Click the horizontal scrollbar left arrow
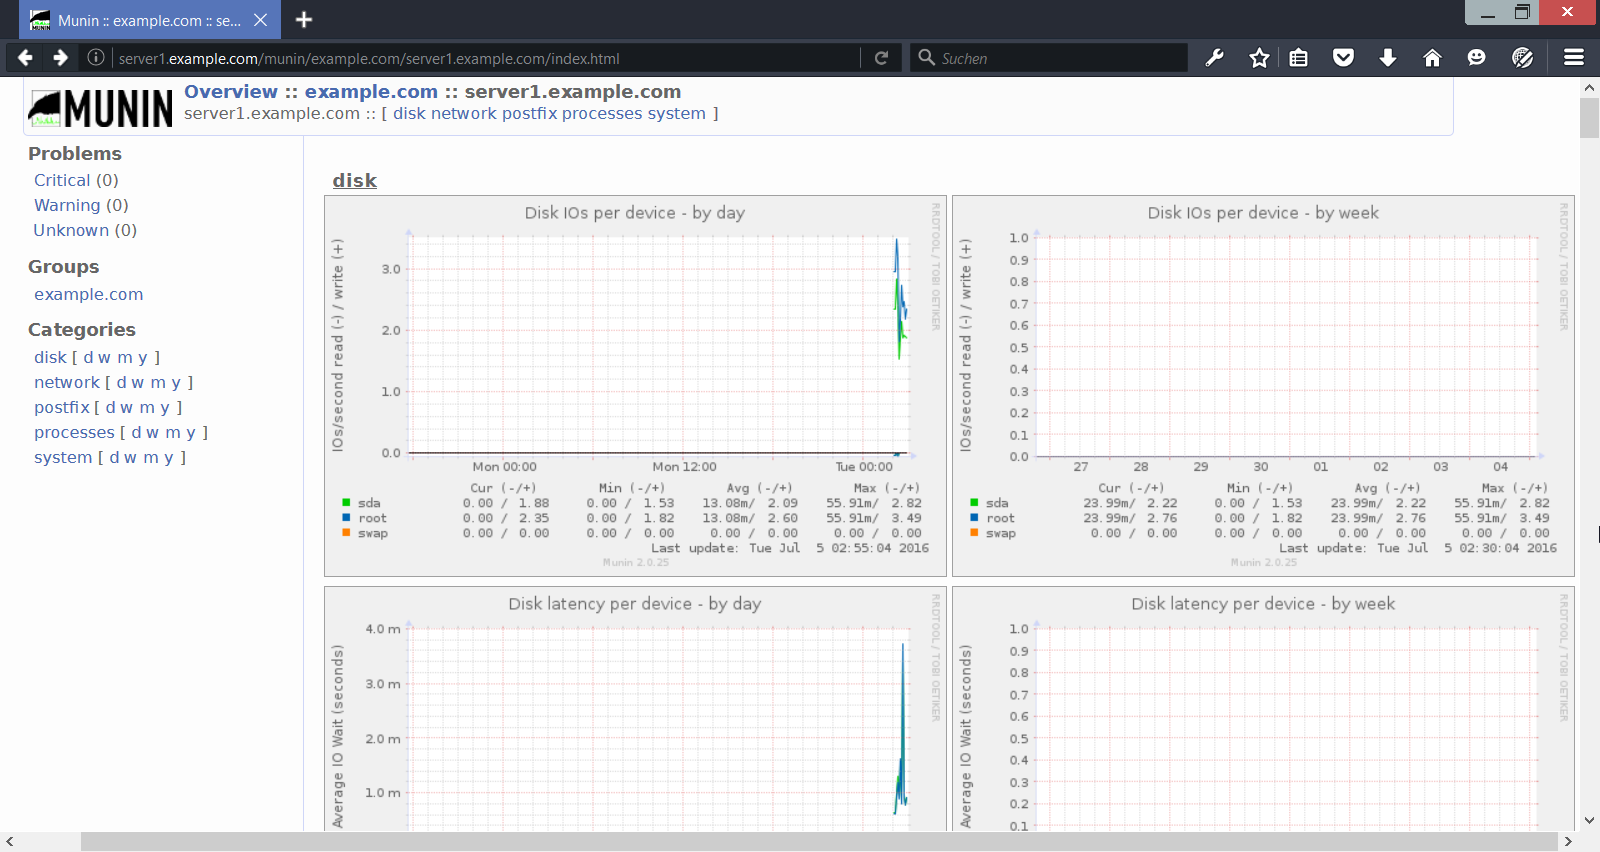 tap(10, 842)
